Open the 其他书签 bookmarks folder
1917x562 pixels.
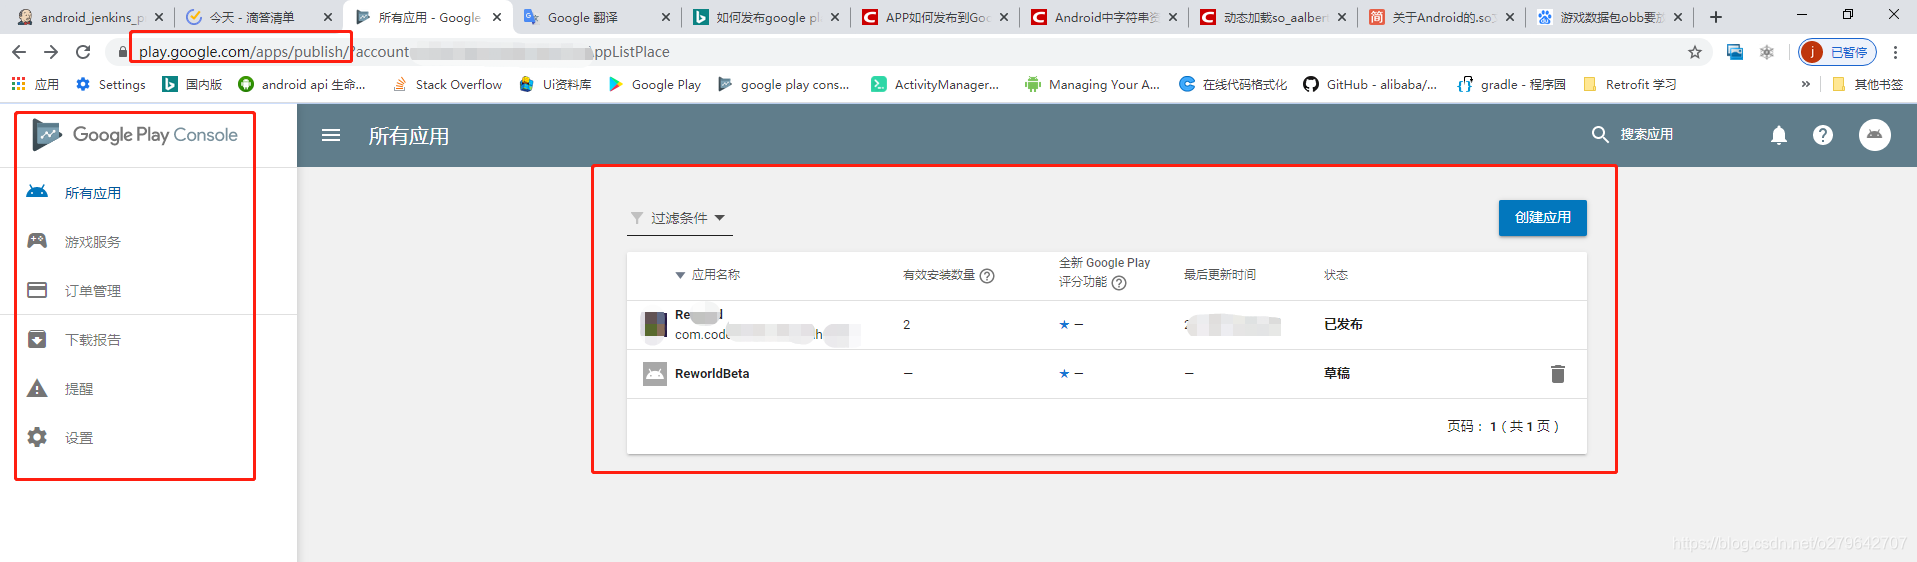1867,85
